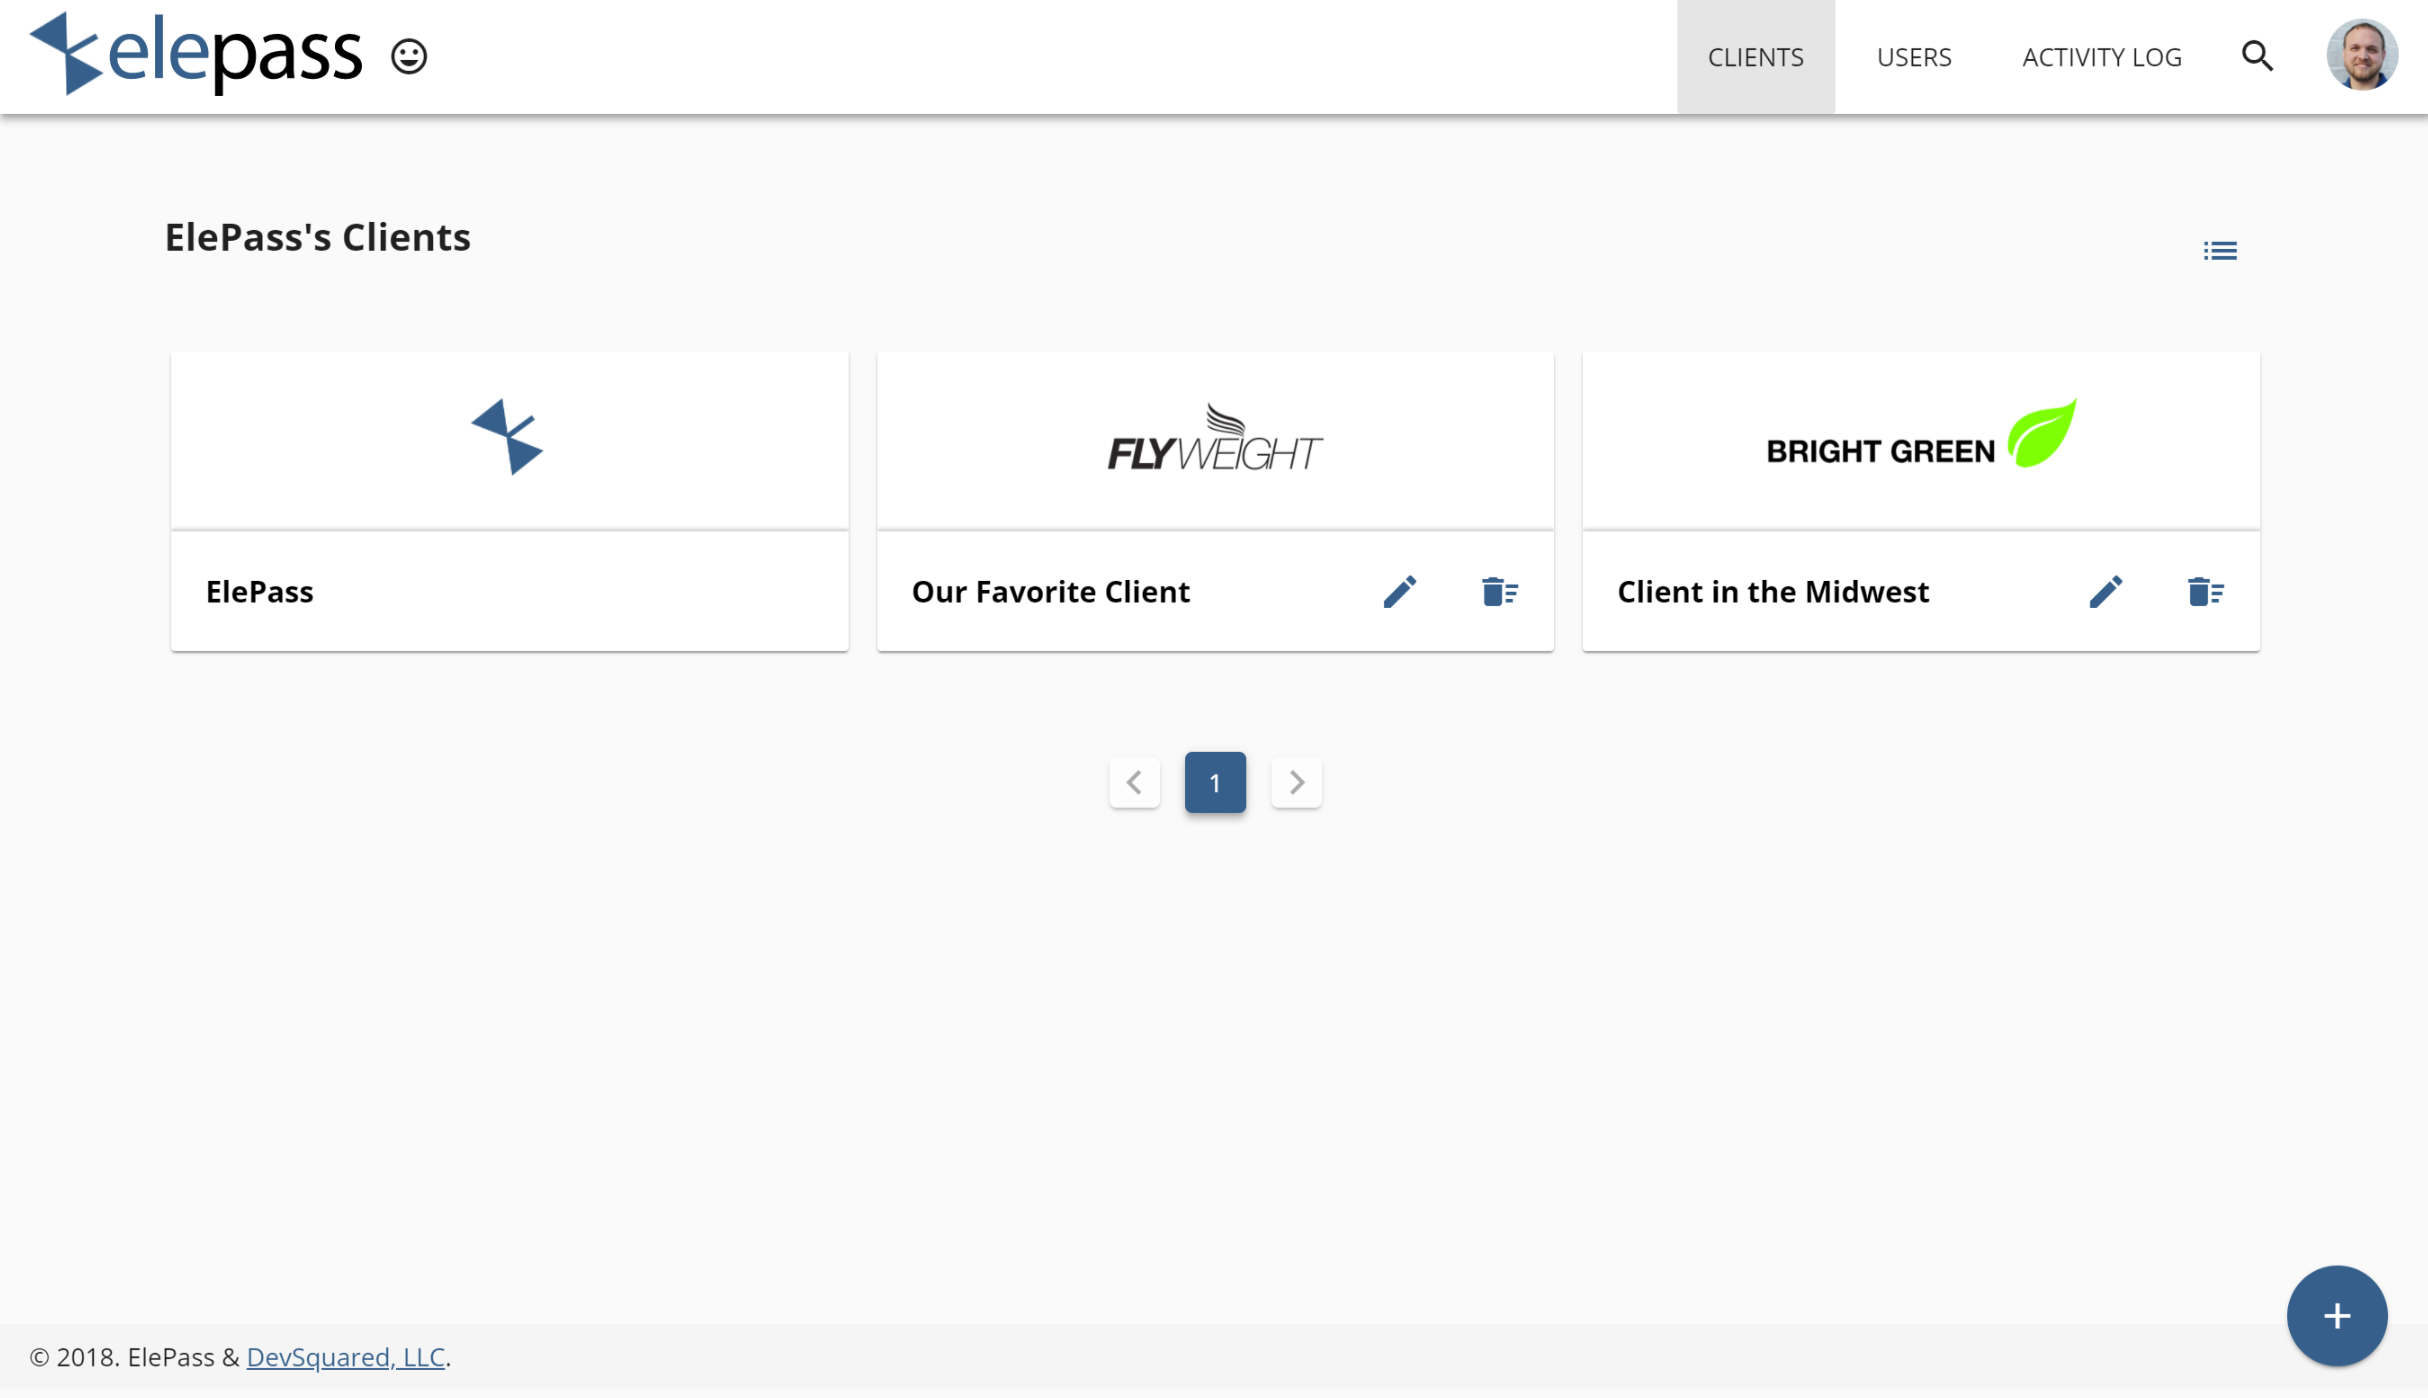Open the Bright Green logo thumbnail
Image resolution: width=2428 pixels, height=1398 pixels.
point(1920,440)
